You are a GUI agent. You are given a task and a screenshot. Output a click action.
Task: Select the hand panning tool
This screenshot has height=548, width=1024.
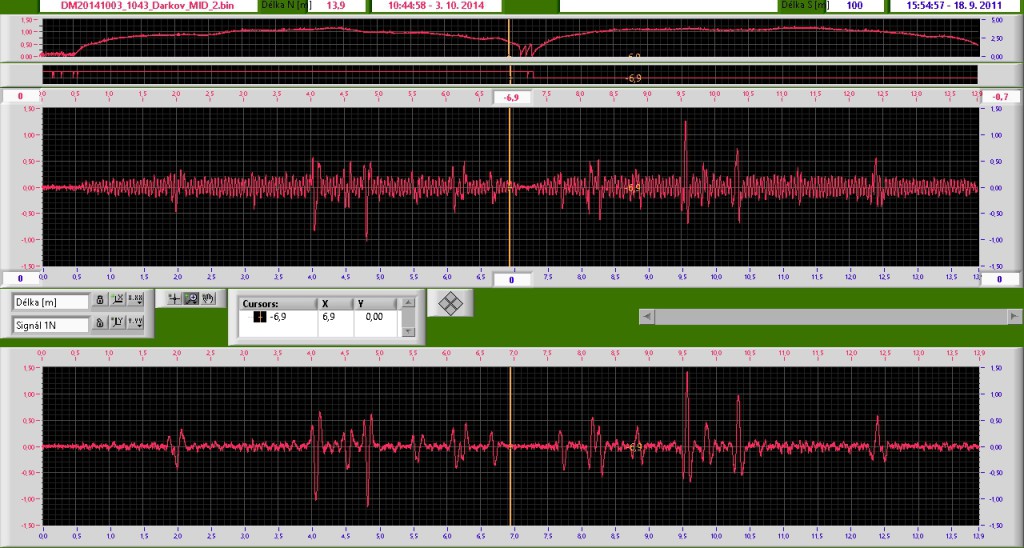tap(208, 298)
